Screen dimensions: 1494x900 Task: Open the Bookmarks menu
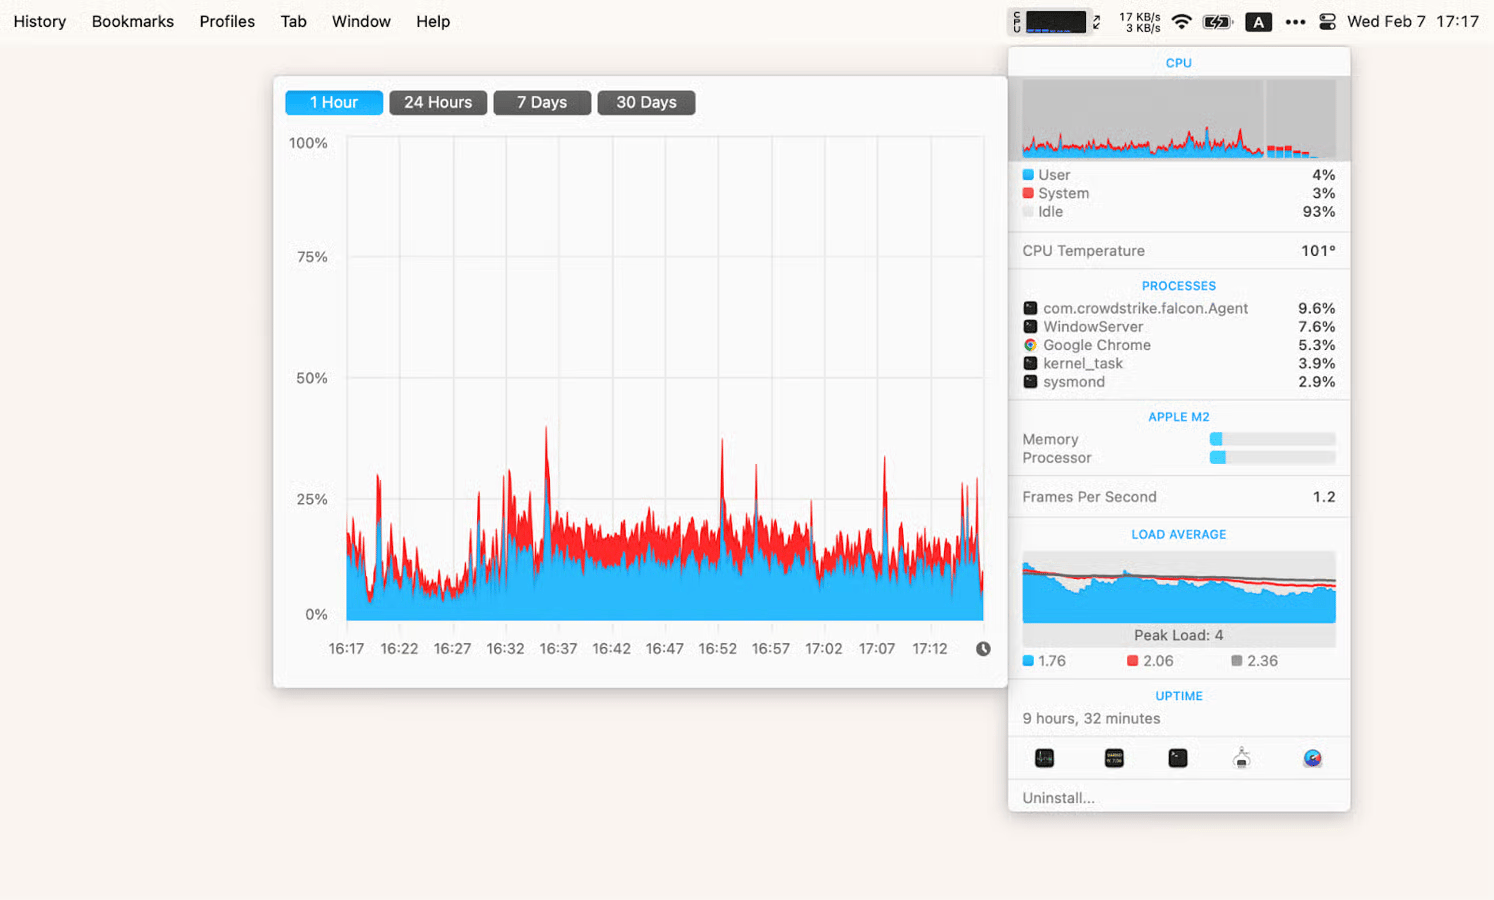tap(132, 22)
